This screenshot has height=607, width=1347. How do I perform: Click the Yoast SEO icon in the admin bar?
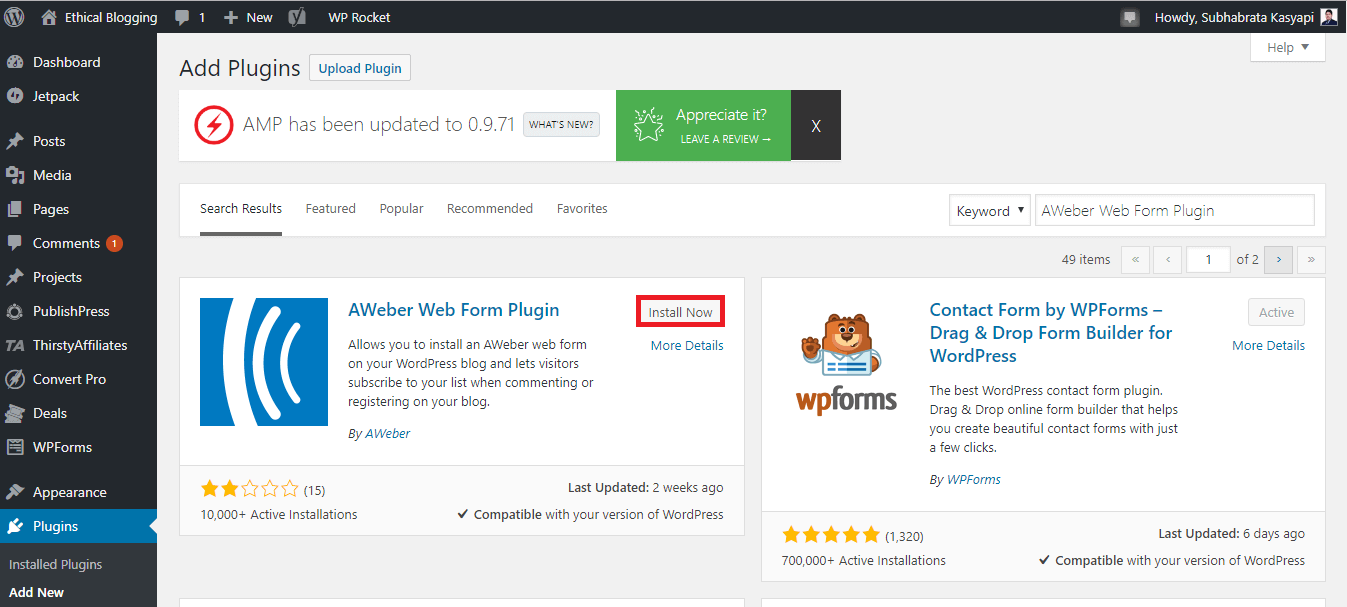(295, 16)
